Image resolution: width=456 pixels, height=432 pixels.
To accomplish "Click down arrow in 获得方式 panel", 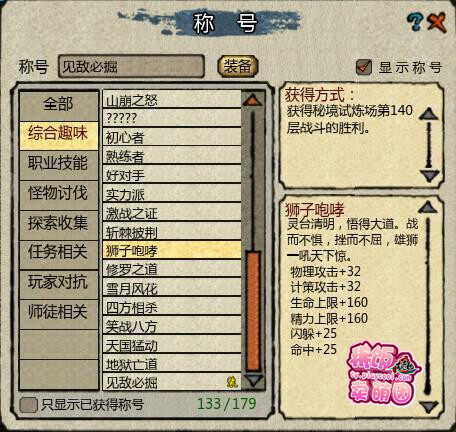I will tap(429, 175).
